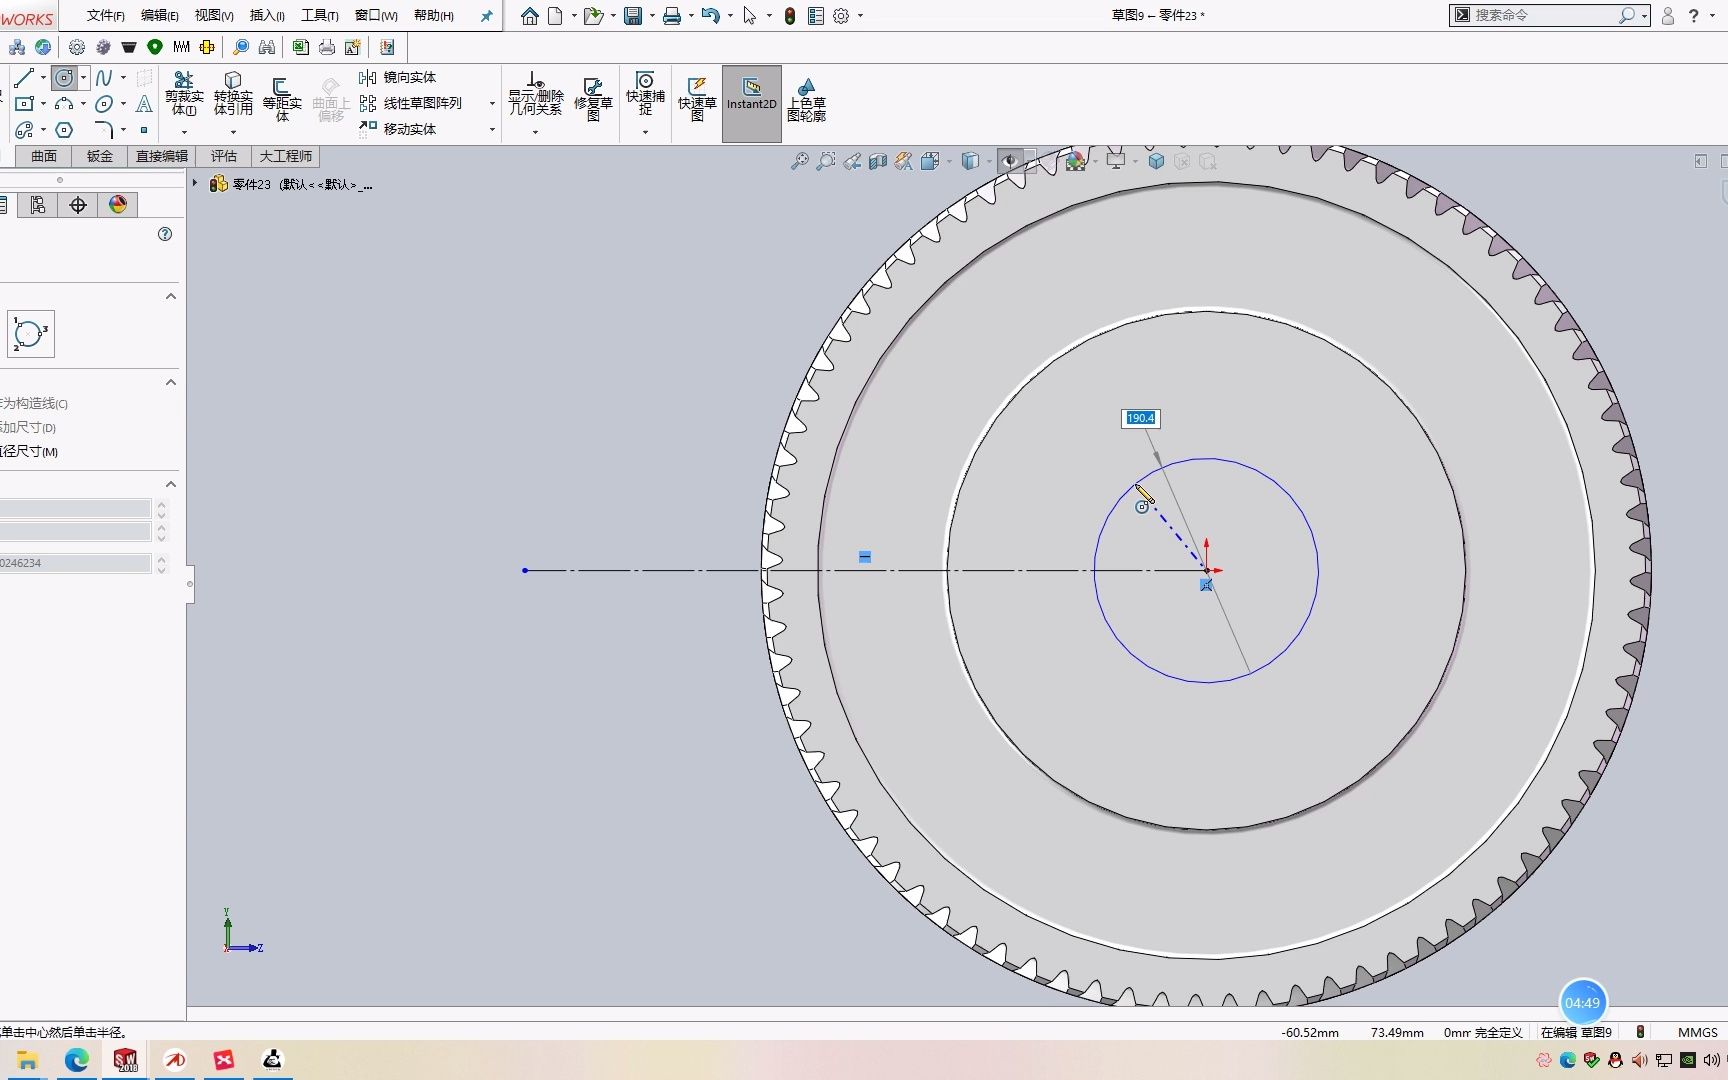Switch to the 钣金 tab
Screen dimensions: 1728x1080
coord(100,156)
